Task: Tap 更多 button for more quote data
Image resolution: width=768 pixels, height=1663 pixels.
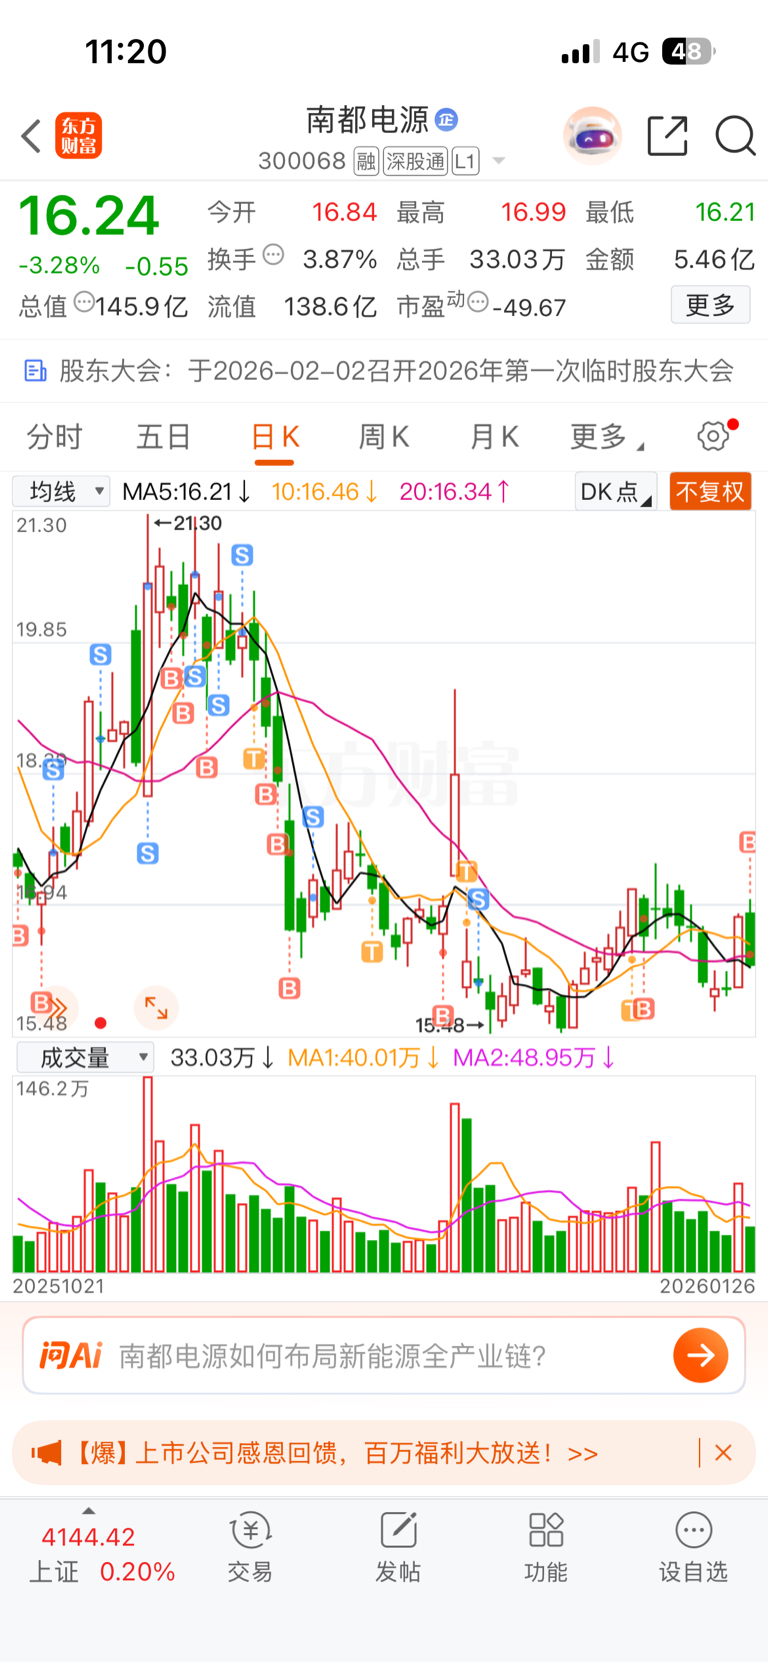Action: point(710,305)
